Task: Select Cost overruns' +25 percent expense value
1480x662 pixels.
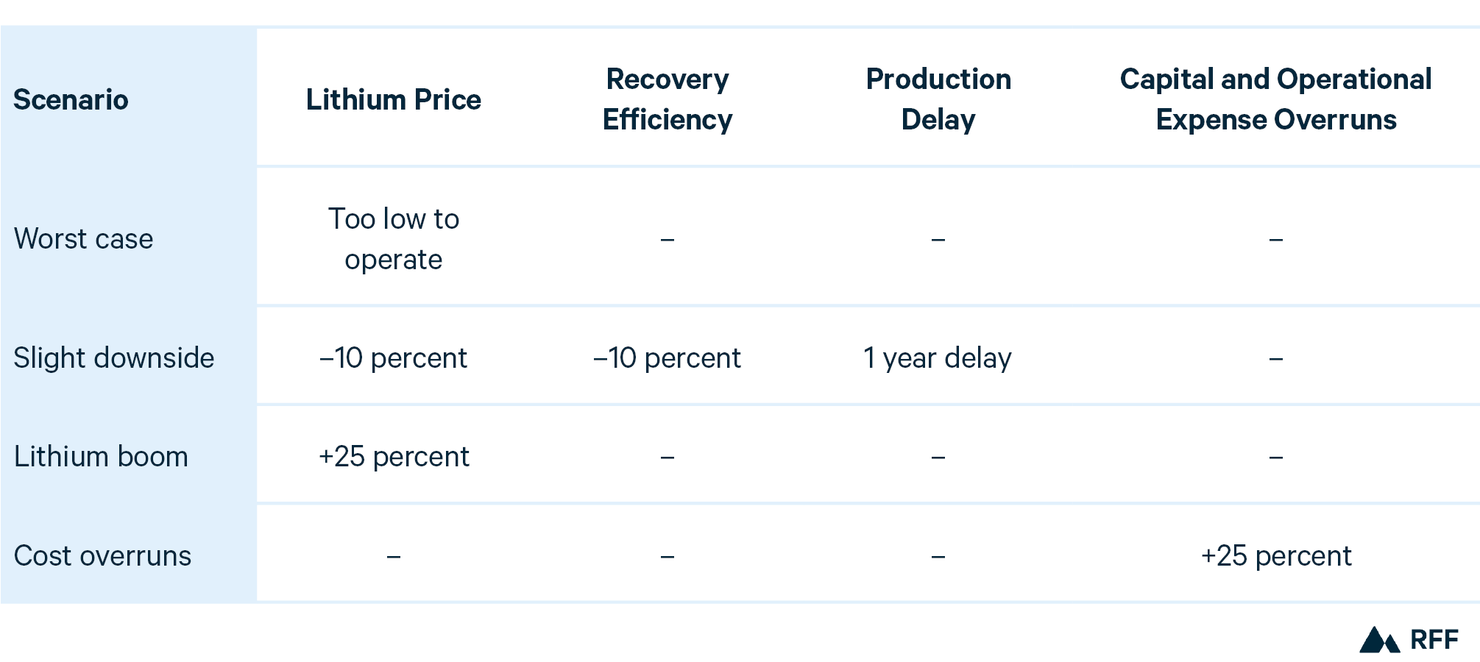Action: 1276,556
